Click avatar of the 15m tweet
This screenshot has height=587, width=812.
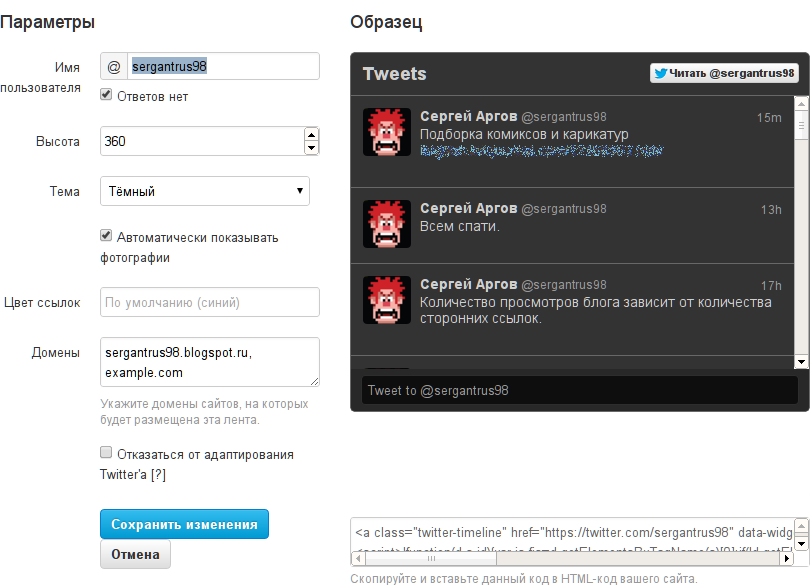pyautogui.click(x=387, y=132)
